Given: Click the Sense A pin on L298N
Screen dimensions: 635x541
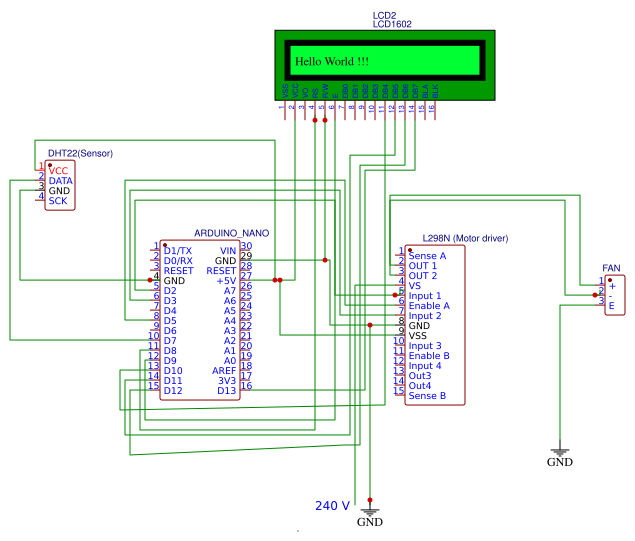Looking at the screenshot, I should pos(427,256).
